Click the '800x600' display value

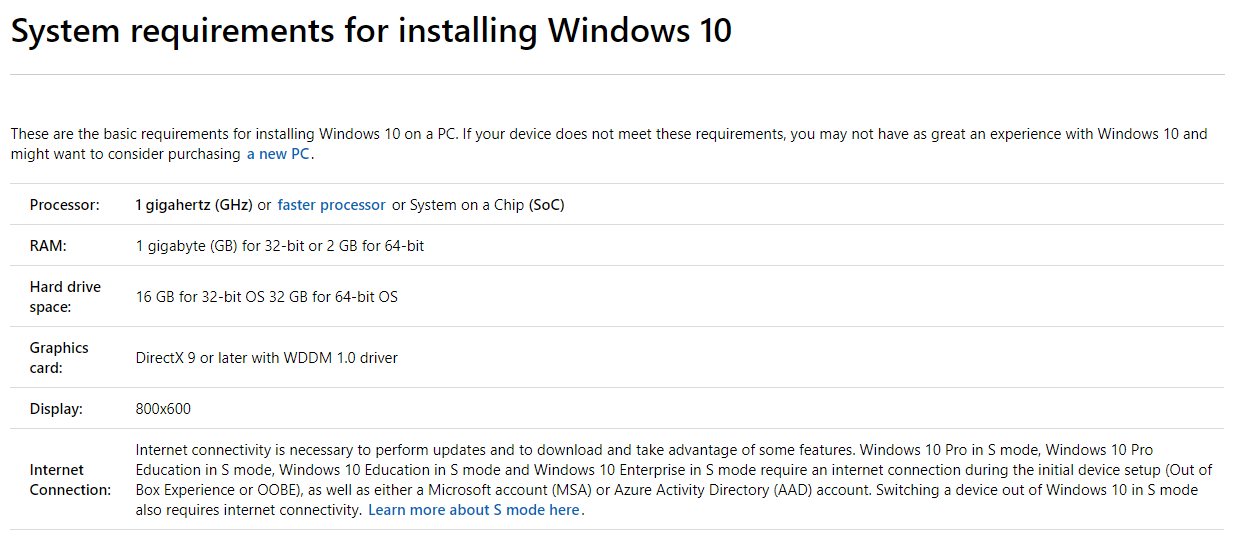point(163,409)
